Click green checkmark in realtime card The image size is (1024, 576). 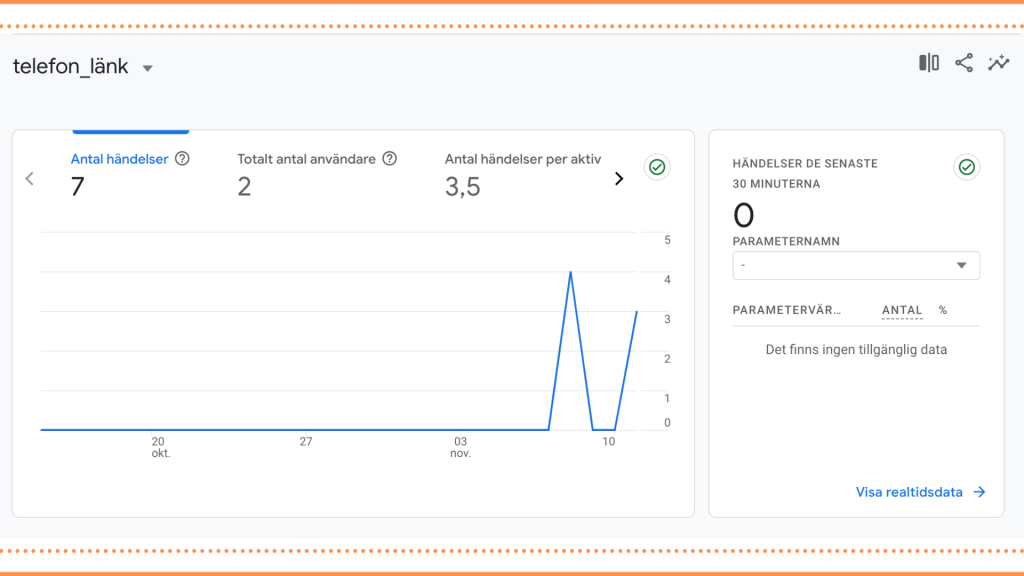[x=967, y=167]
